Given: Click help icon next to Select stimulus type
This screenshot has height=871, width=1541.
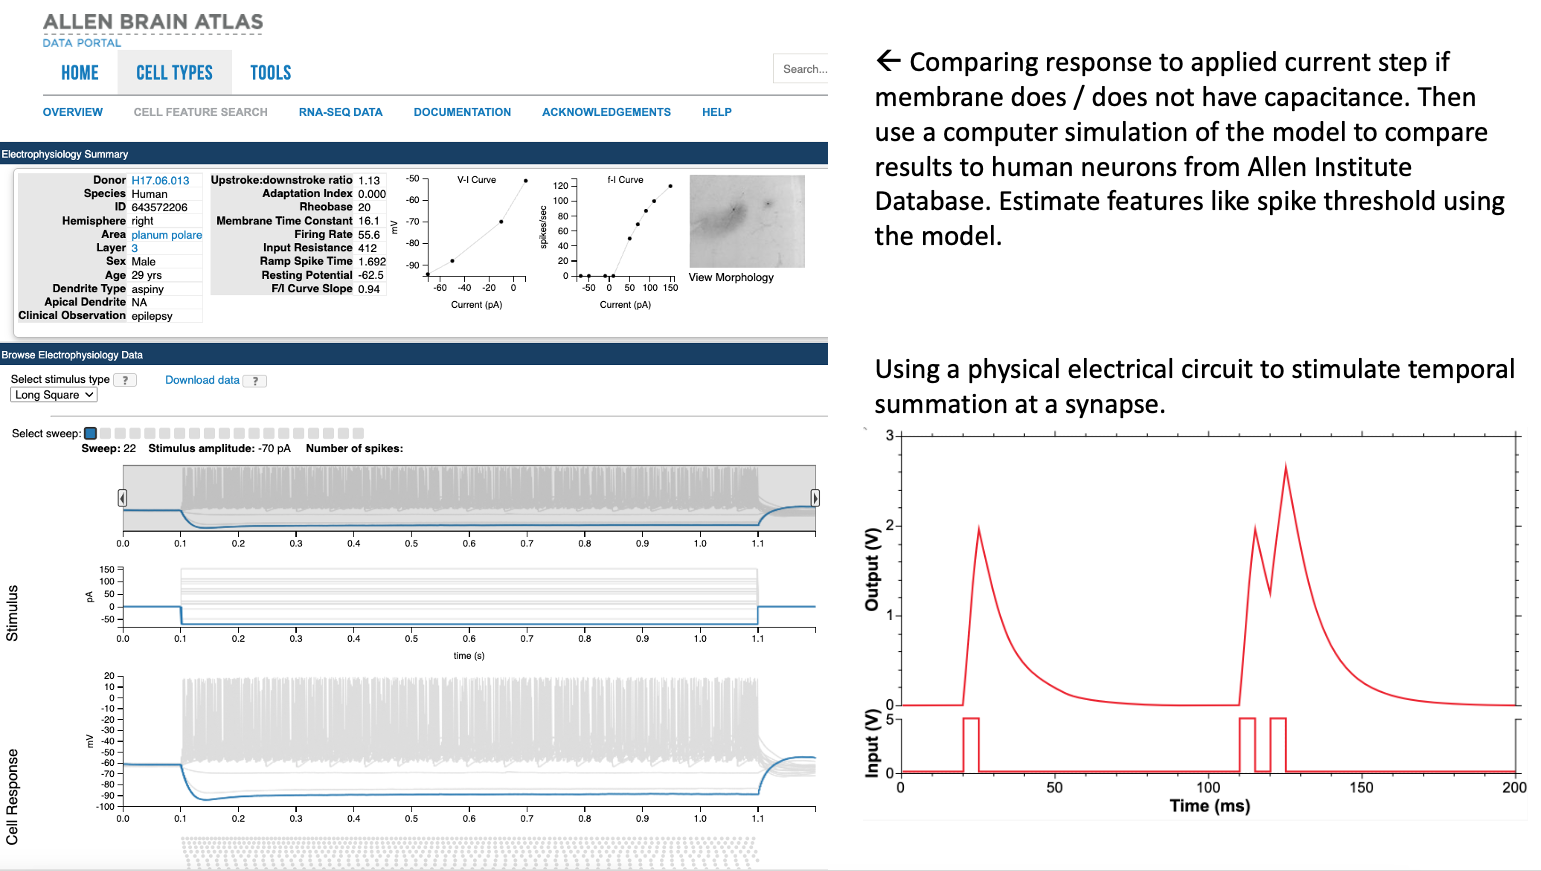Looking at the screenshot, I should (x=125, y=380).
